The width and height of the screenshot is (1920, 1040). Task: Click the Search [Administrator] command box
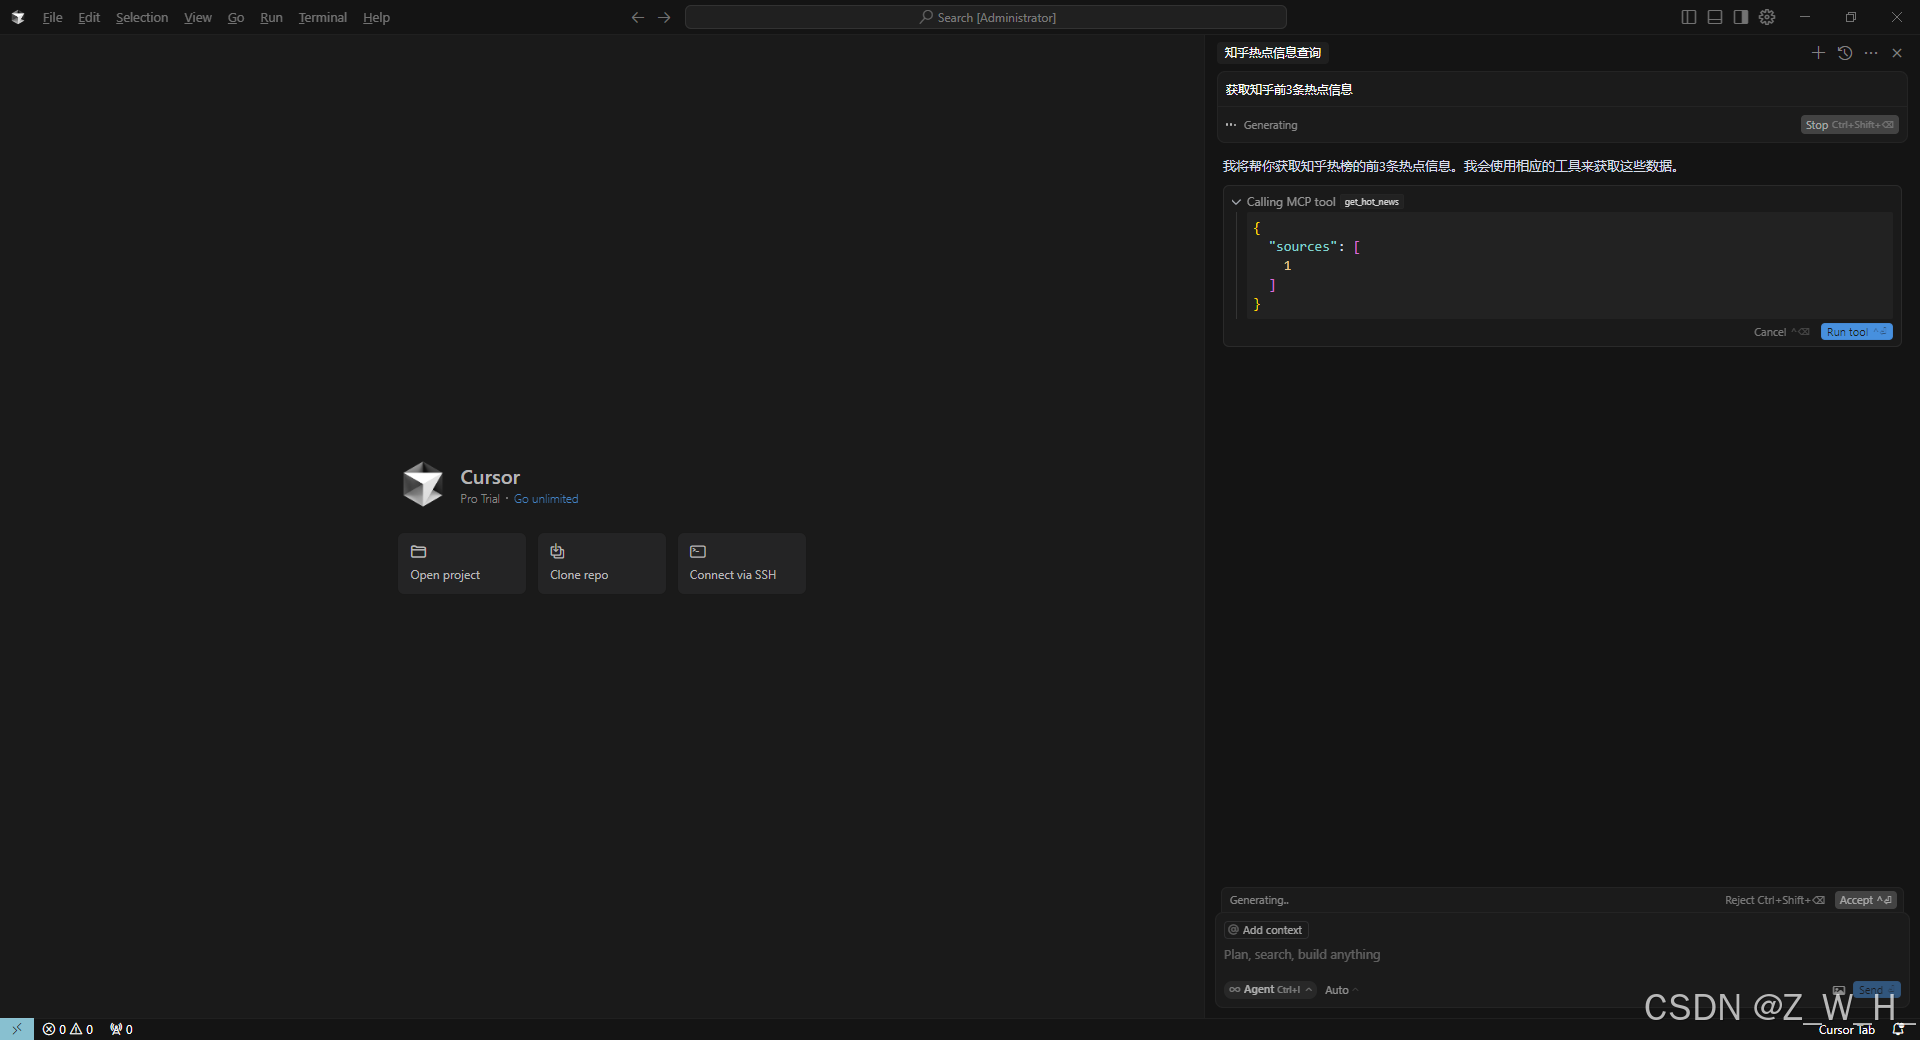tap(986, 17)
